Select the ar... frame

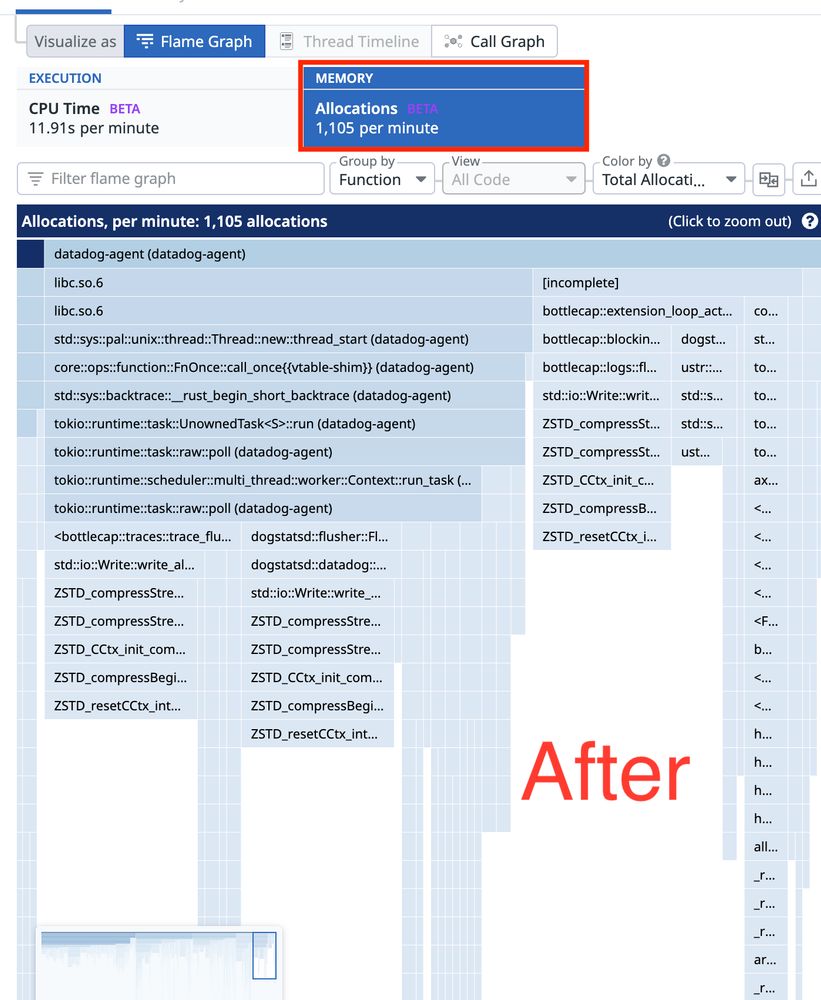pyautogui.click(x=766, y=960)
